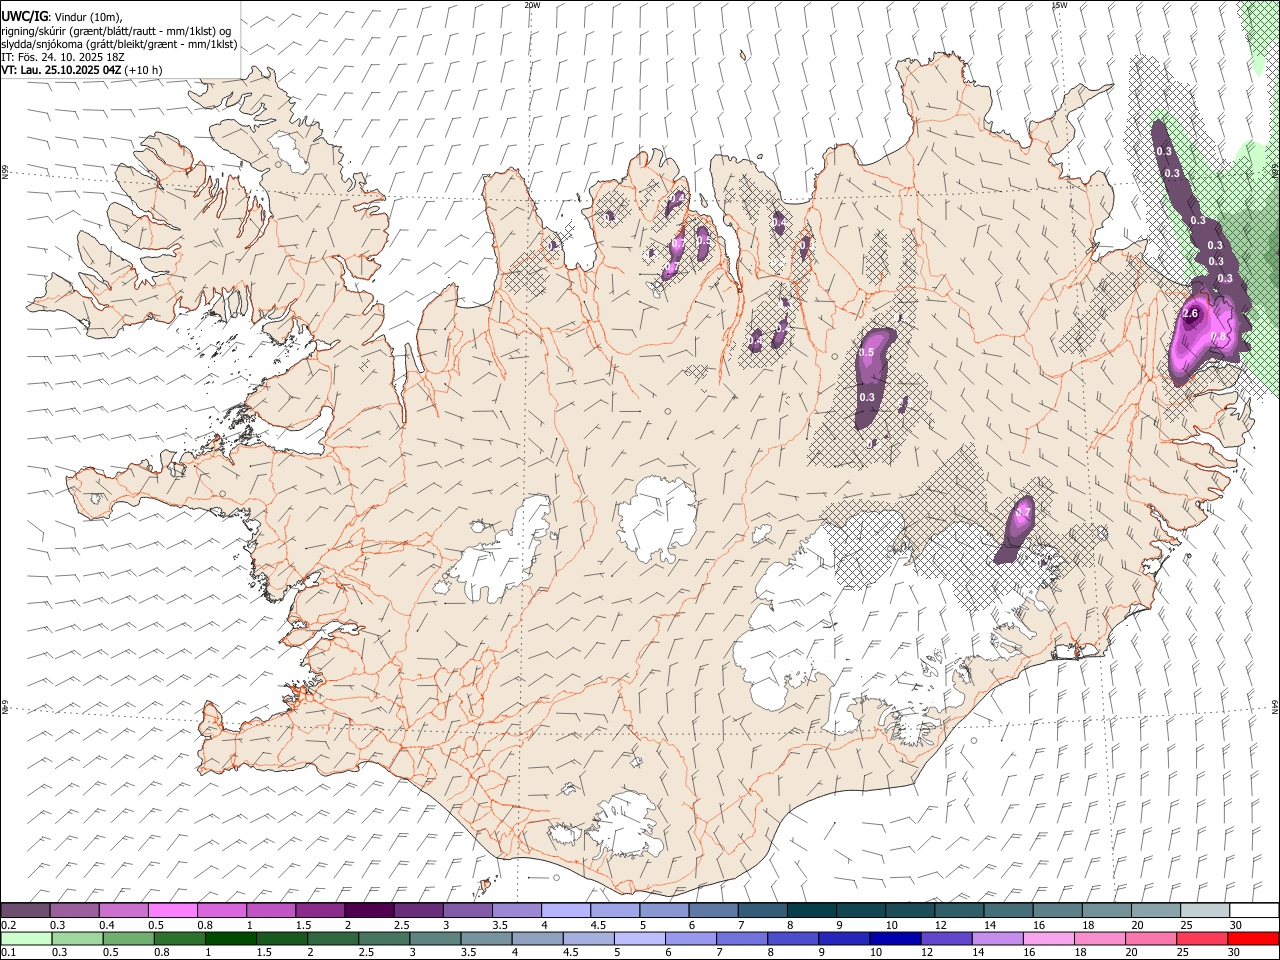1280x960 pixels.
Task: Click the "2.6" precipitation value in east Iceland
Action: [1190, 314]
